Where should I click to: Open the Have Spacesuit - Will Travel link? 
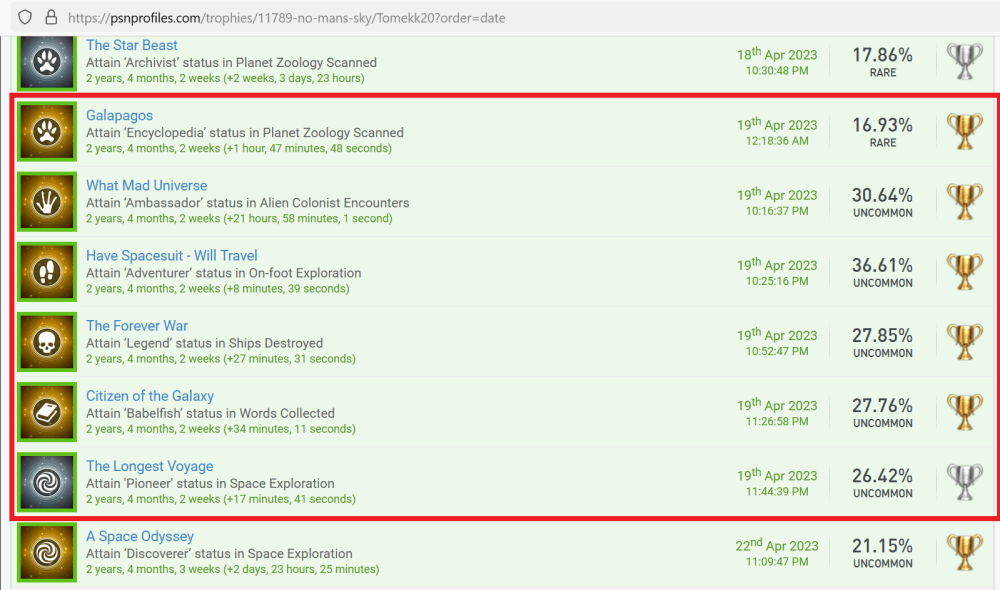pos(171,256)
